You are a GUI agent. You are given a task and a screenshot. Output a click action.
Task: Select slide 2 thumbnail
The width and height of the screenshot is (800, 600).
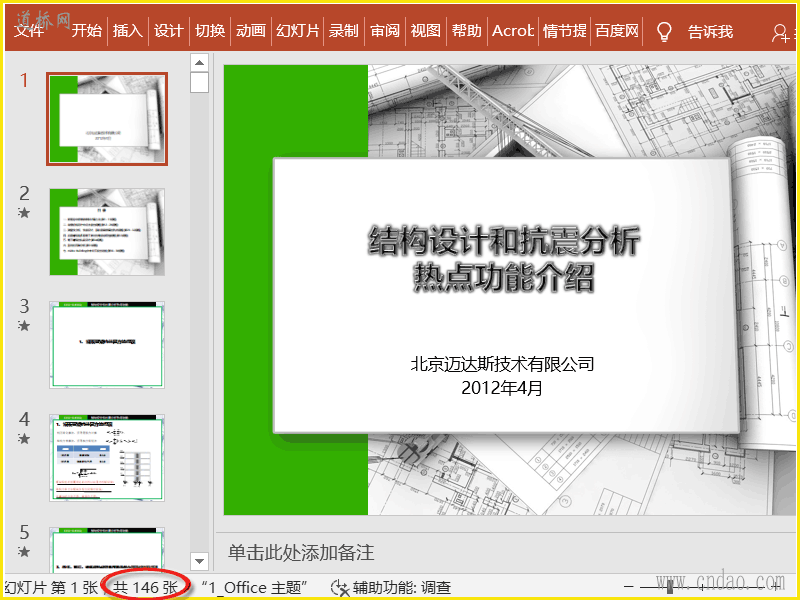point(107,232)
